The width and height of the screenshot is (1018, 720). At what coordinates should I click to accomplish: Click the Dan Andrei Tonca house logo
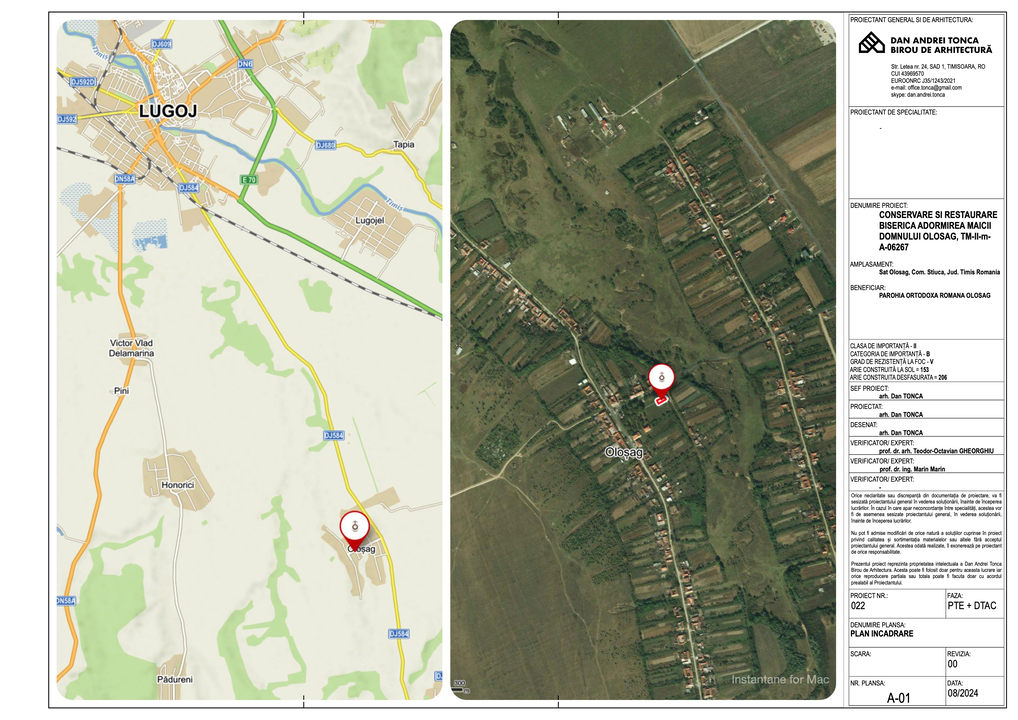pos(871,43)
